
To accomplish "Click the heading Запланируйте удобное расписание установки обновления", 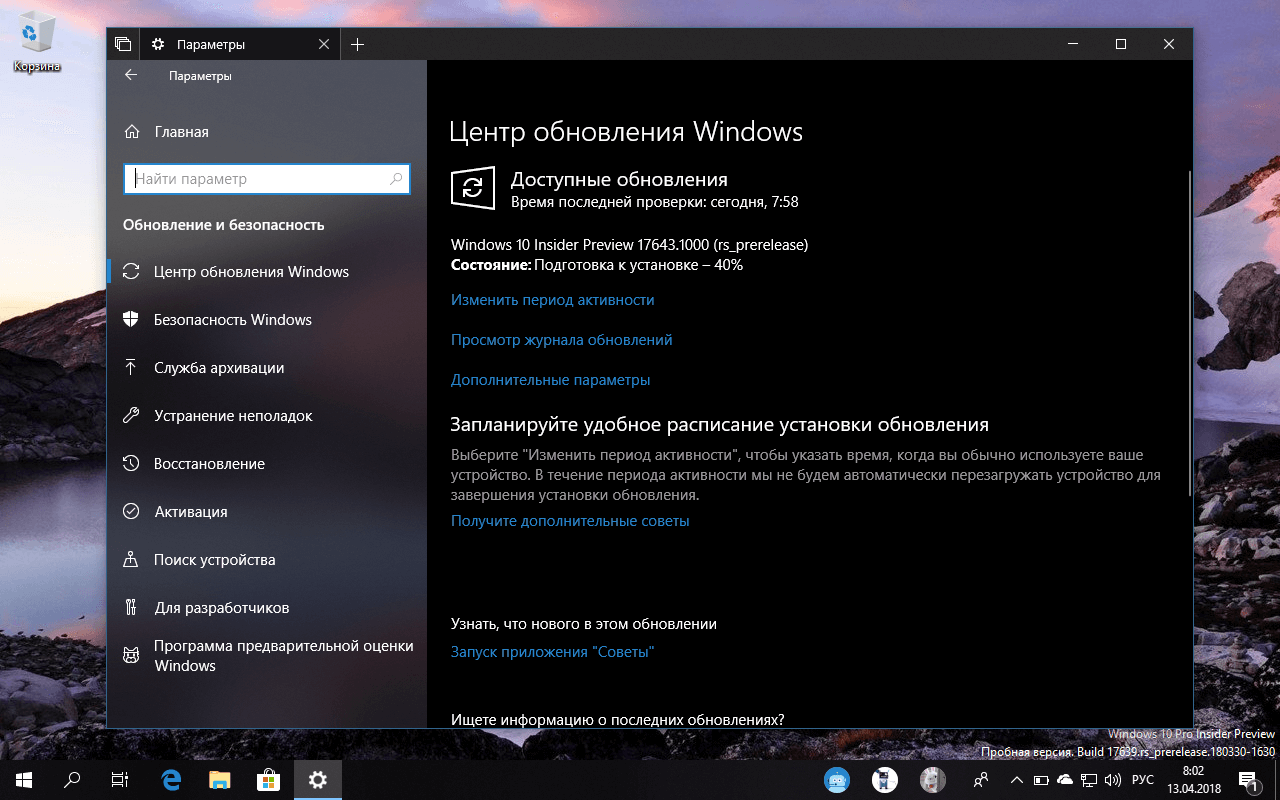I will point(720,425).
